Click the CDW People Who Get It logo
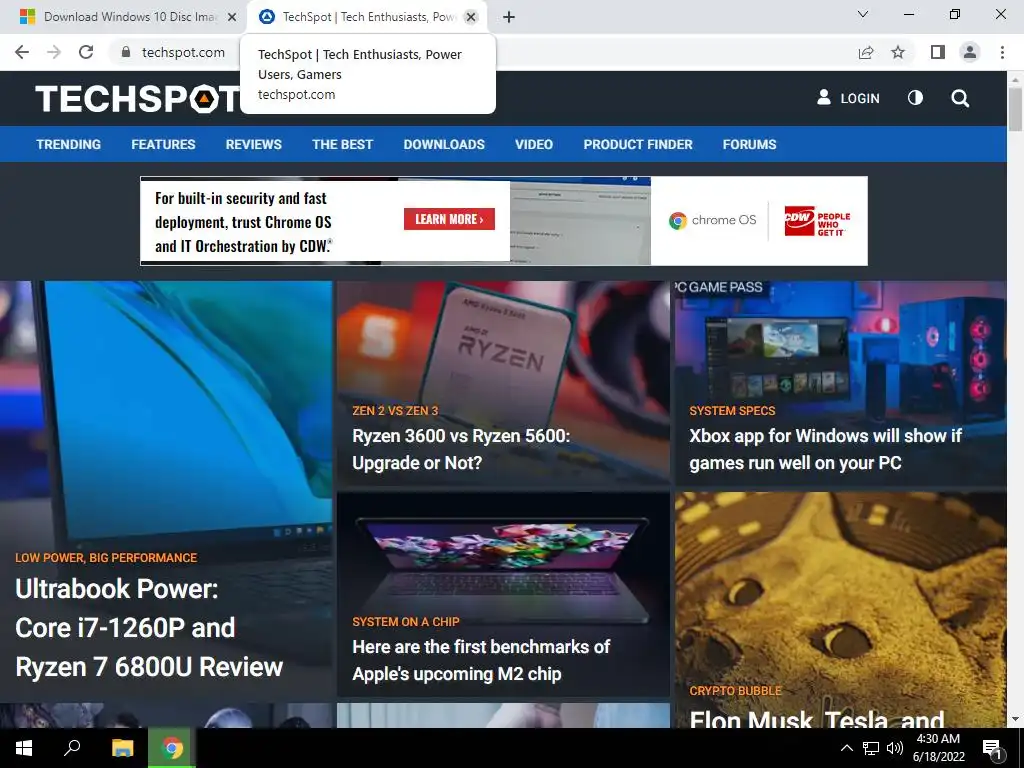The image size is (1024, 768). point(817,223)
